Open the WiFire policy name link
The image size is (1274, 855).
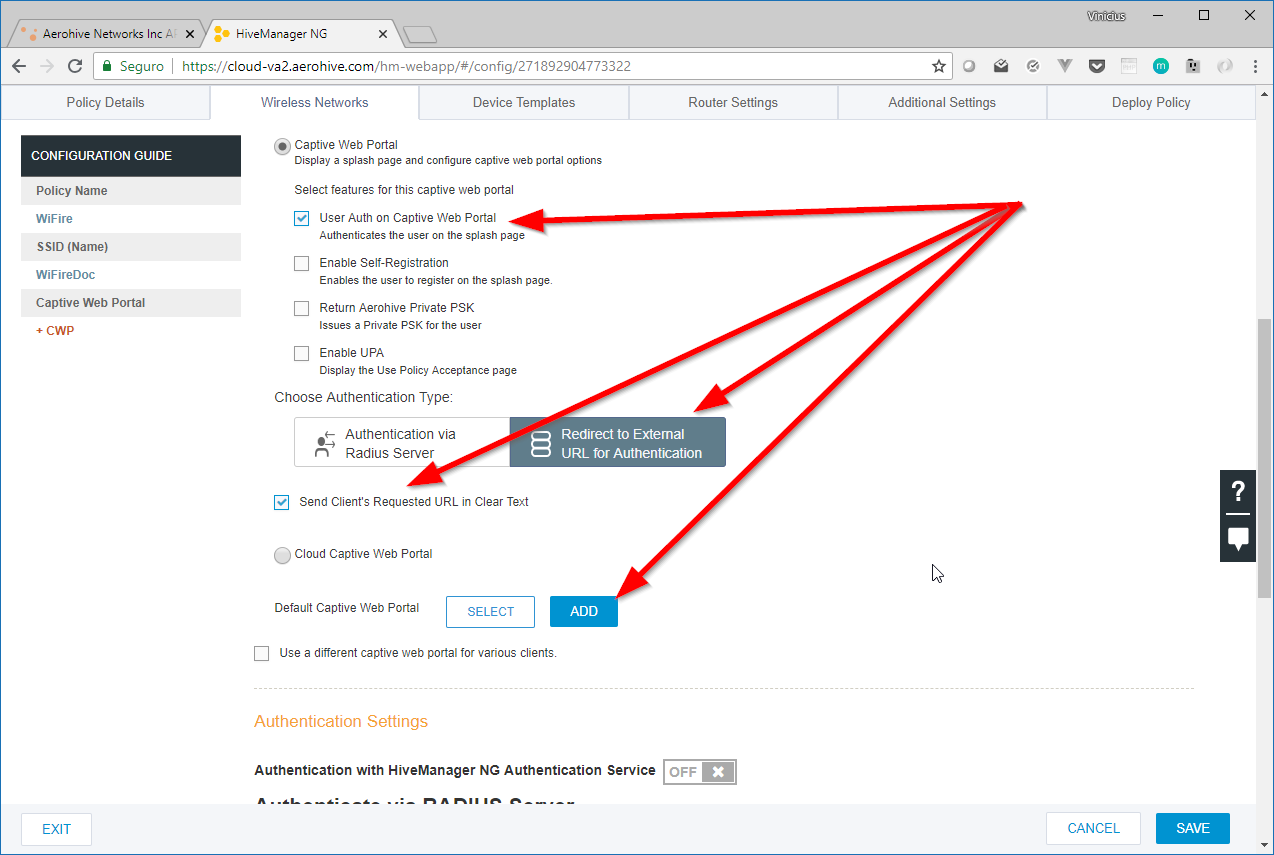pyautogui.click(x=54, y=219)
